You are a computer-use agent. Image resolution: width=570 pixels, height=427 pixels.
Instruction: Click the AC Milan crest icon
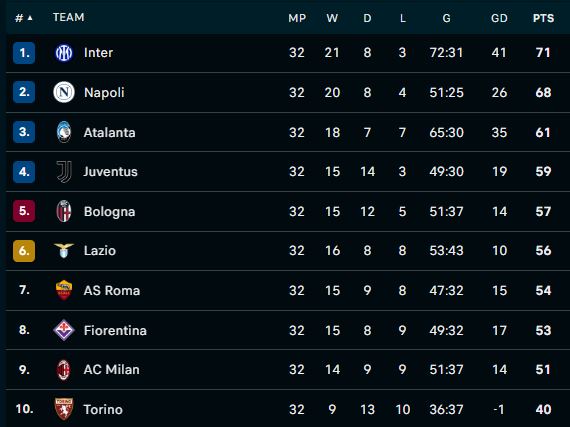(64, 370)
